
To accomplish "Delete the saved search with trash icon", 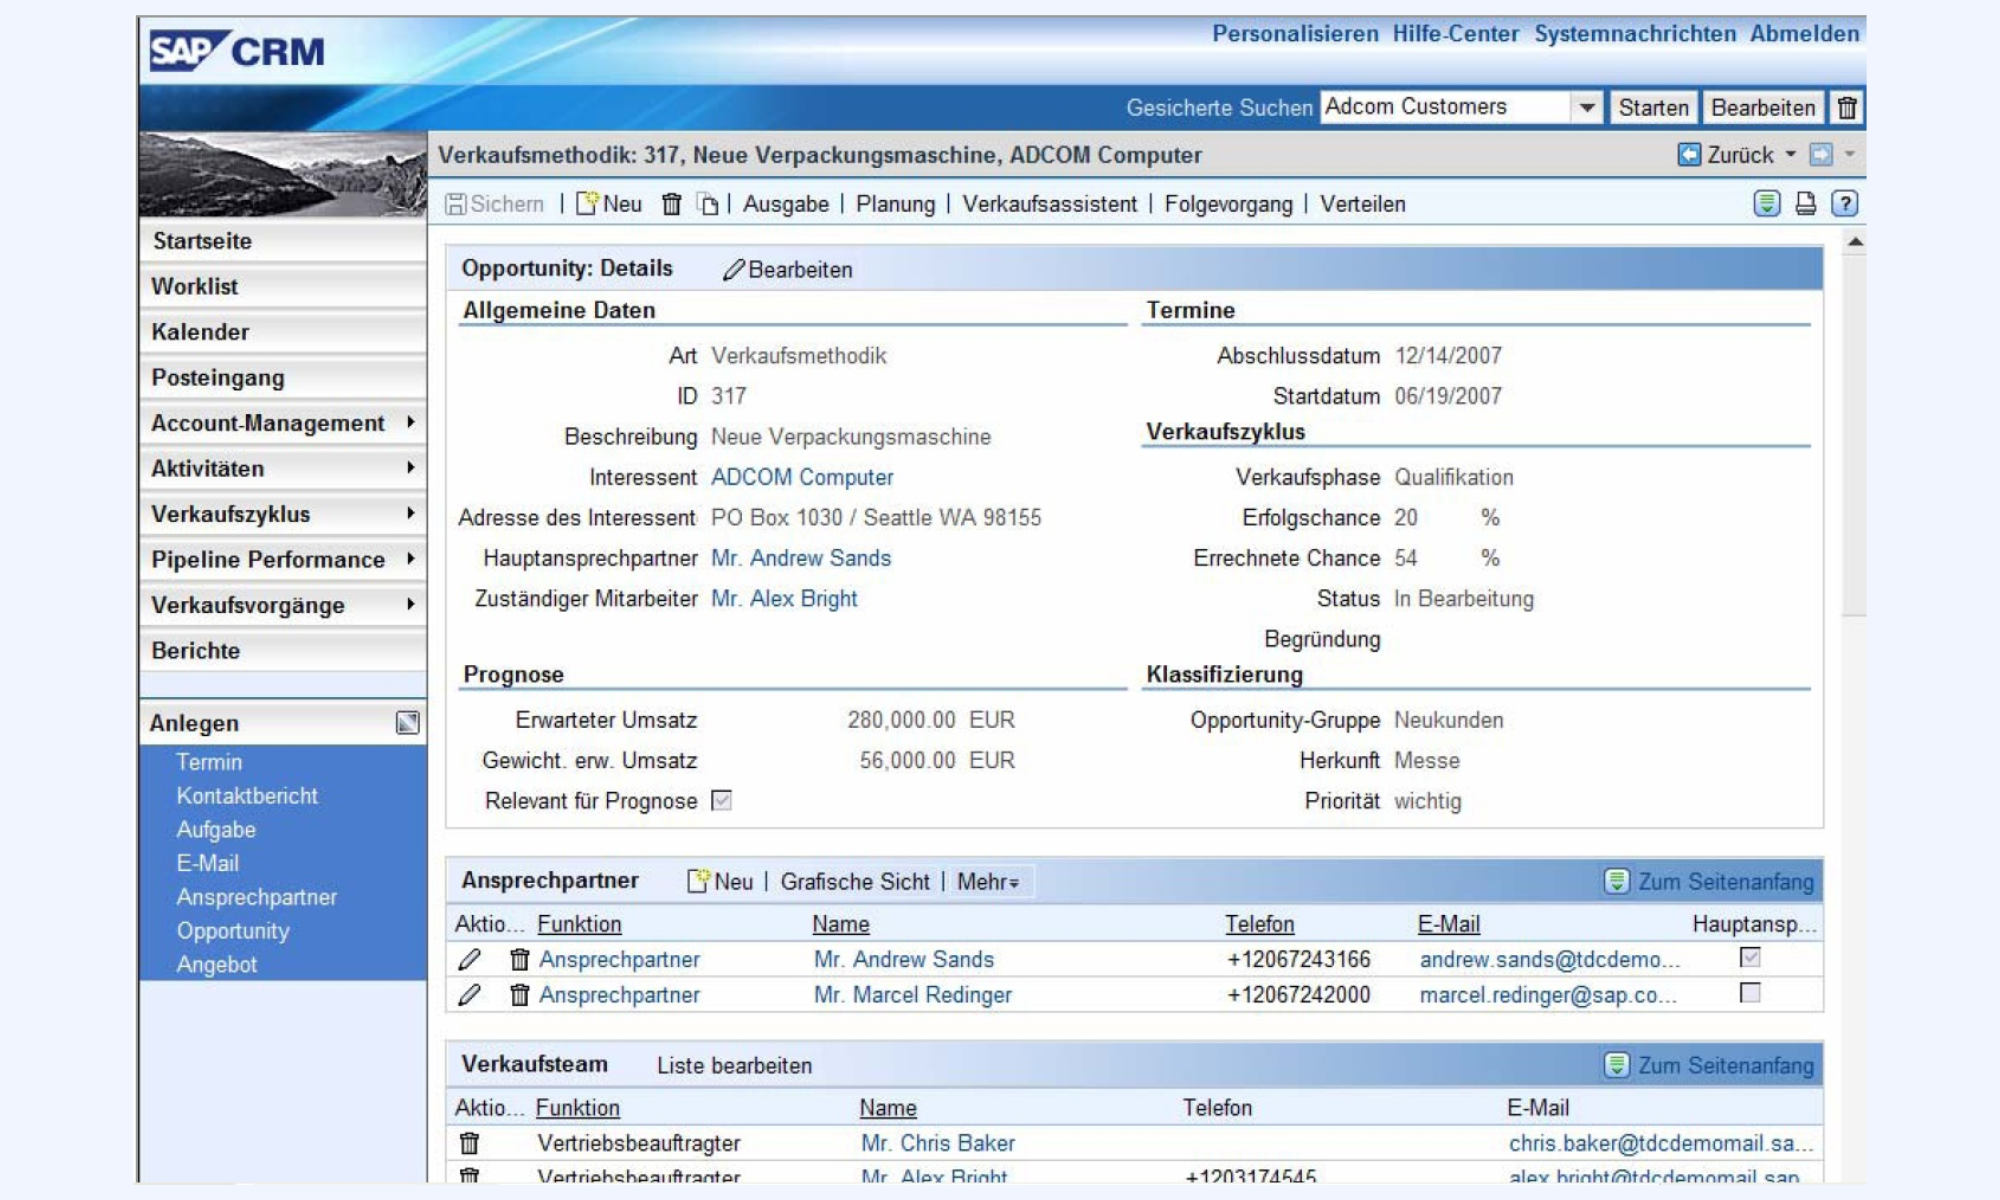I will coord(1847,107).
